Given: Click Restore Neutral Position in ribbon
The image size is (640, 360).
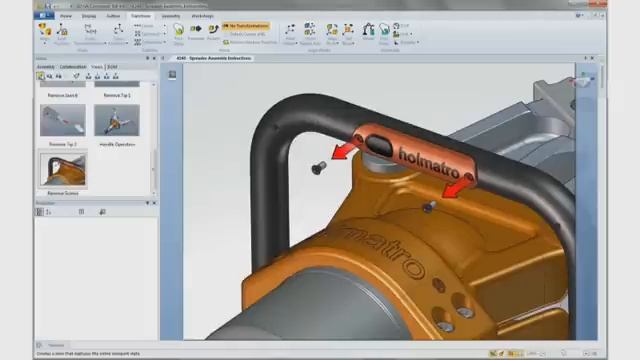Looking at the screenshot, I should click(250, 42).
